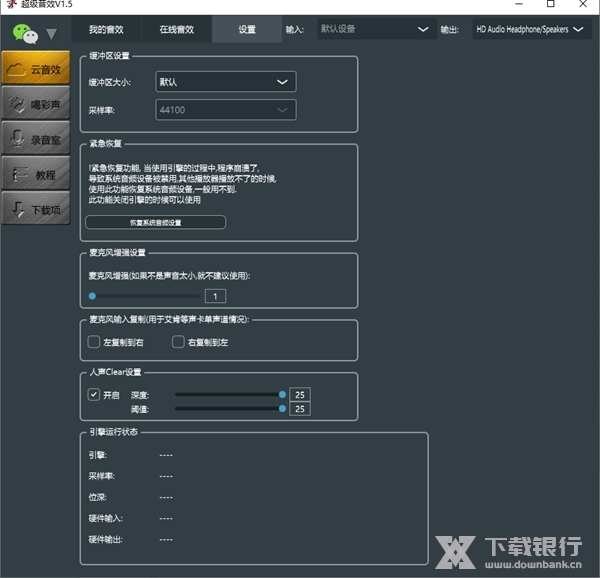
Task: Click the 引擎运行状态 group title
Action: (113, 432)
